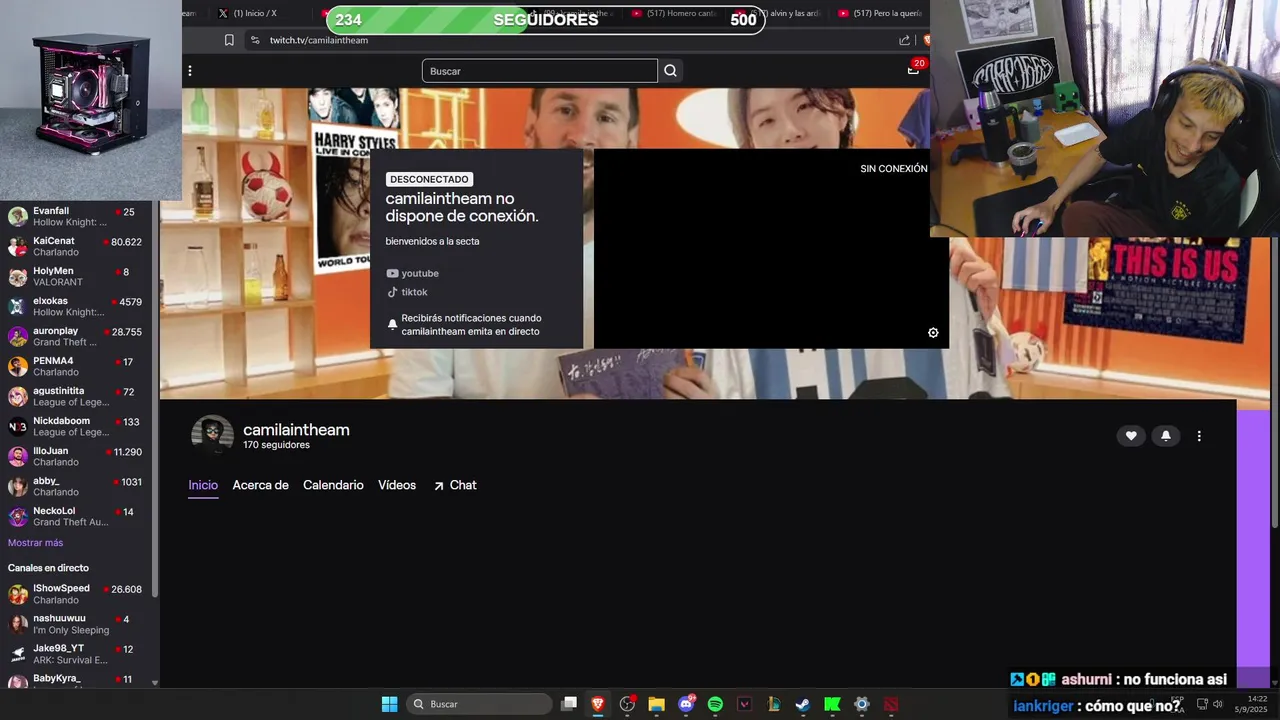
Task: Open abby_ channel in sidebar
Action: pos(75,486)
